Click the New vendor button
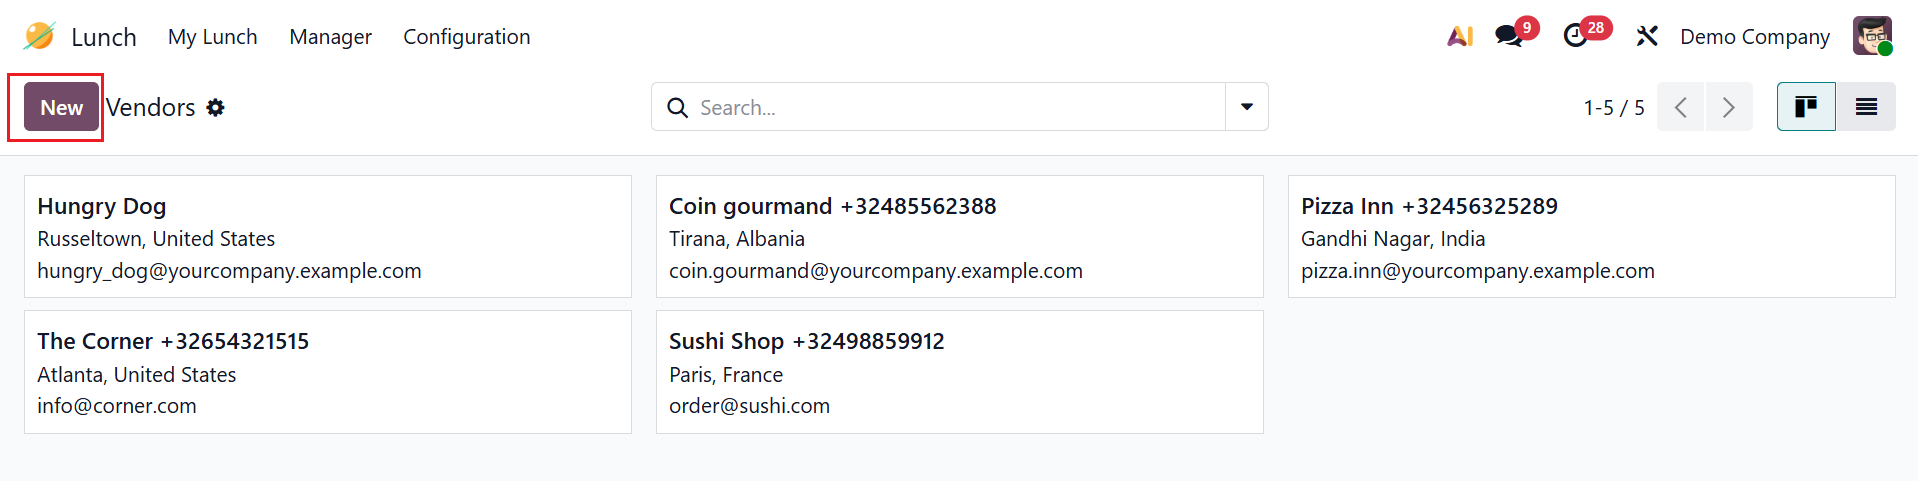 tap(61, 107)
